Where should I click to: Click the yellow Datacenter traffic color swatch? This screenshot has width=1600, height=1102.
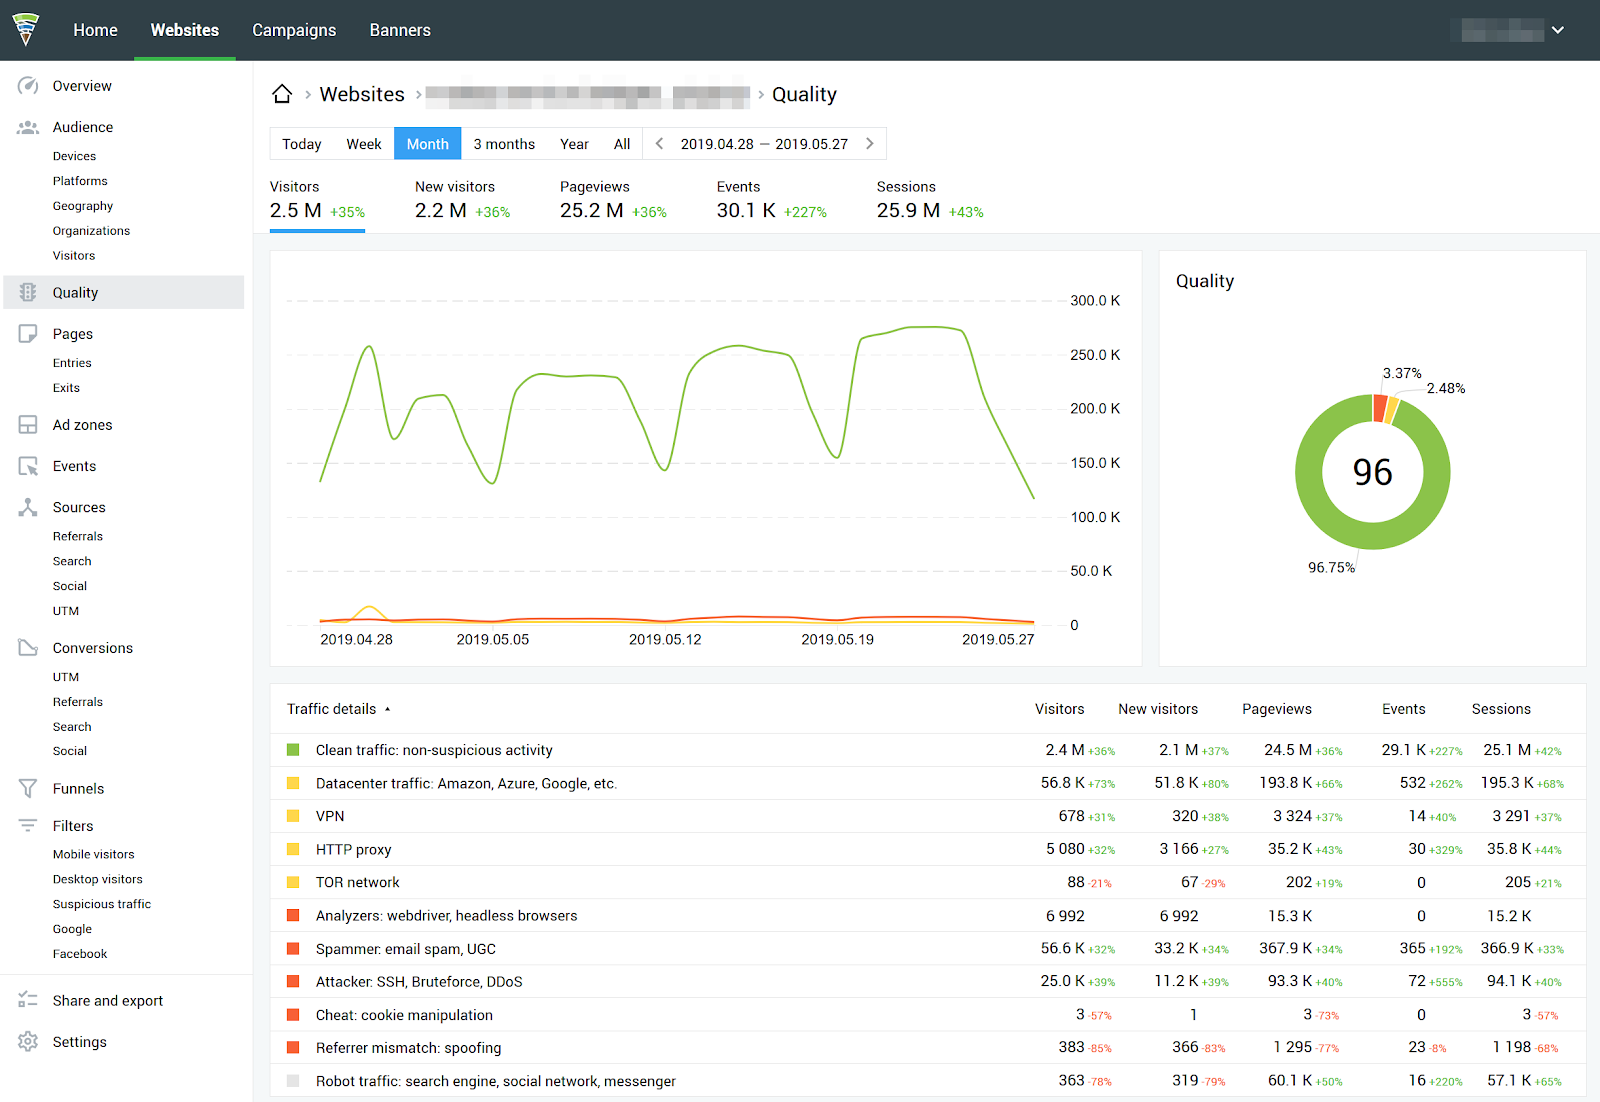point(293,783)
